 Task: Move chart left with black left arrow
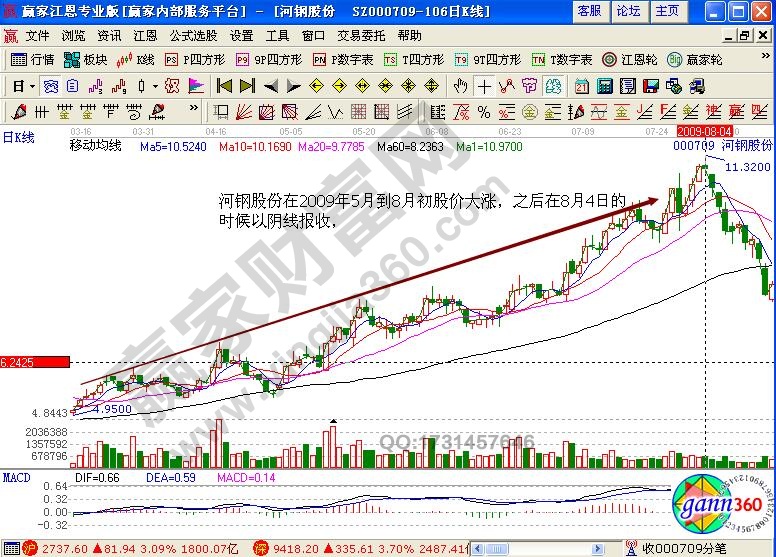tap(271, 87)
